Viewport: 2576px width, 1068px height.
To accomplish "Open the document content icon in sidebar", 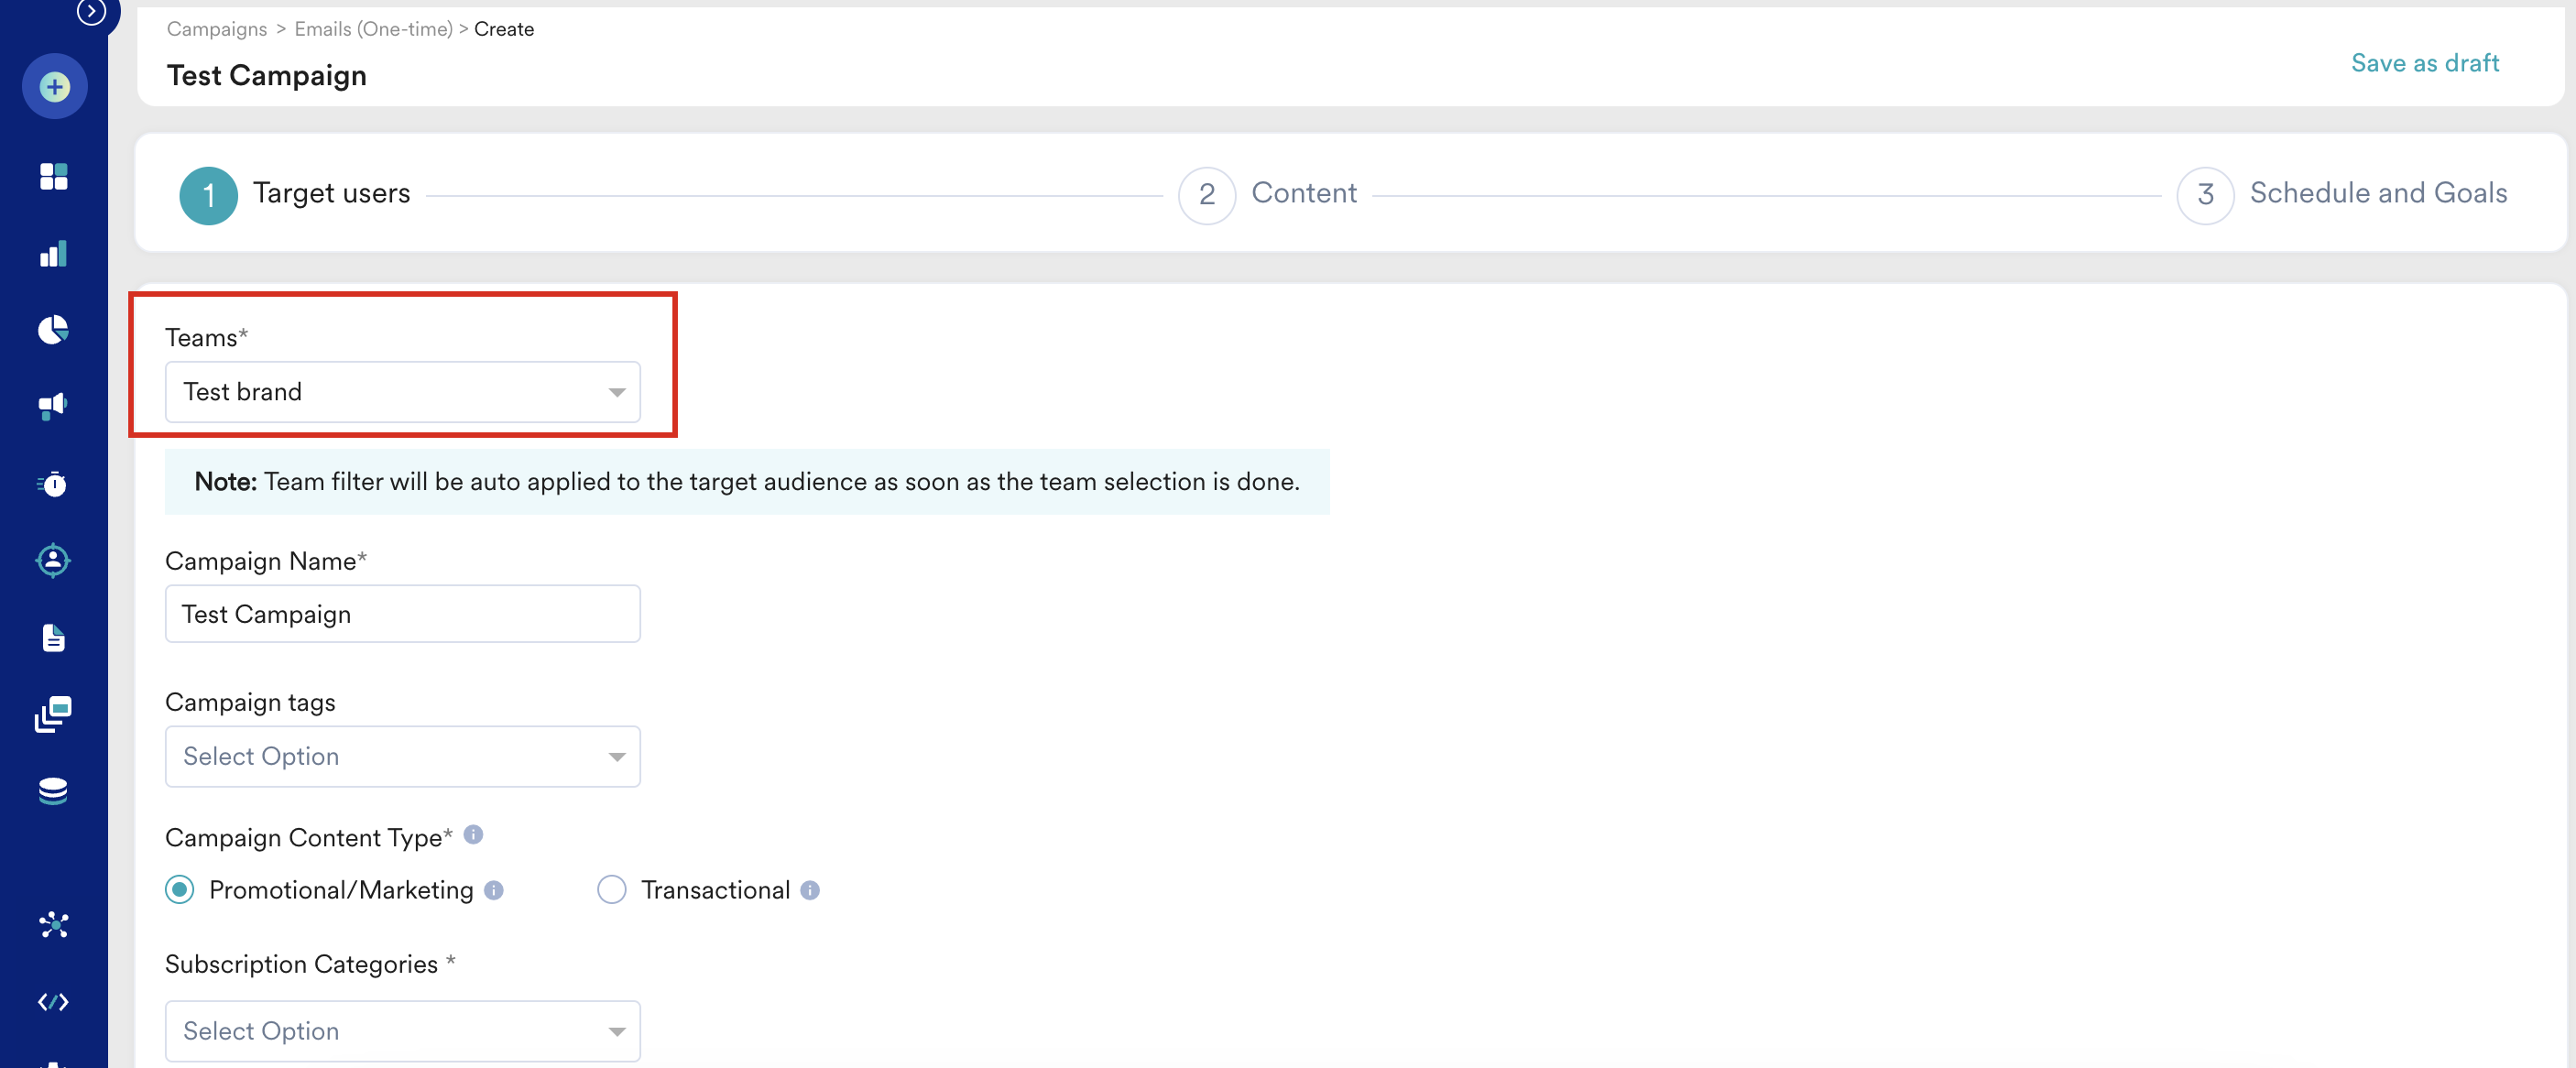I will click(x=54, y=637).
